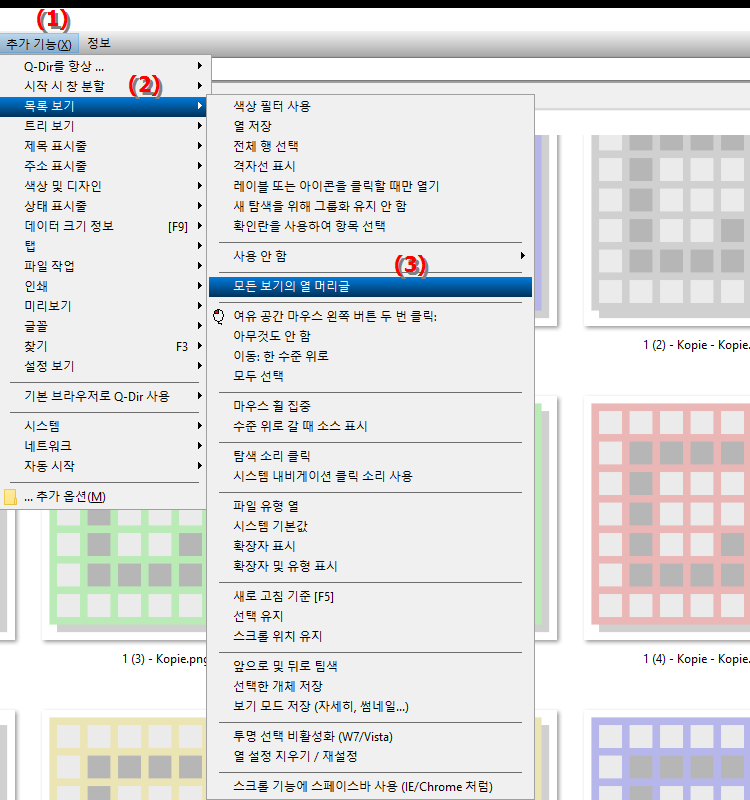Open 기본 브라우저로 Q-Dir 사용 submenu
Viewport: 750px width, 800px height.
click(x=105, y=396)
